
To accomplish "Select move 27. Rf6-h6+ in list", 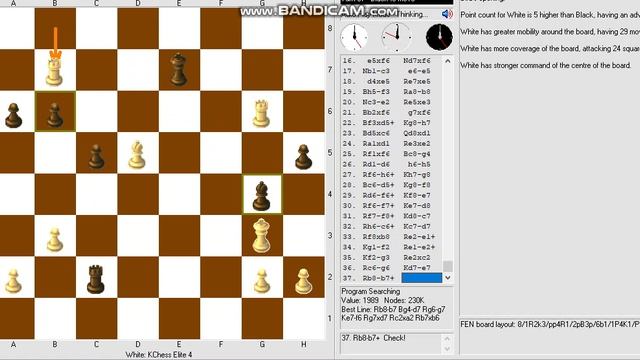I will point(378,174).
